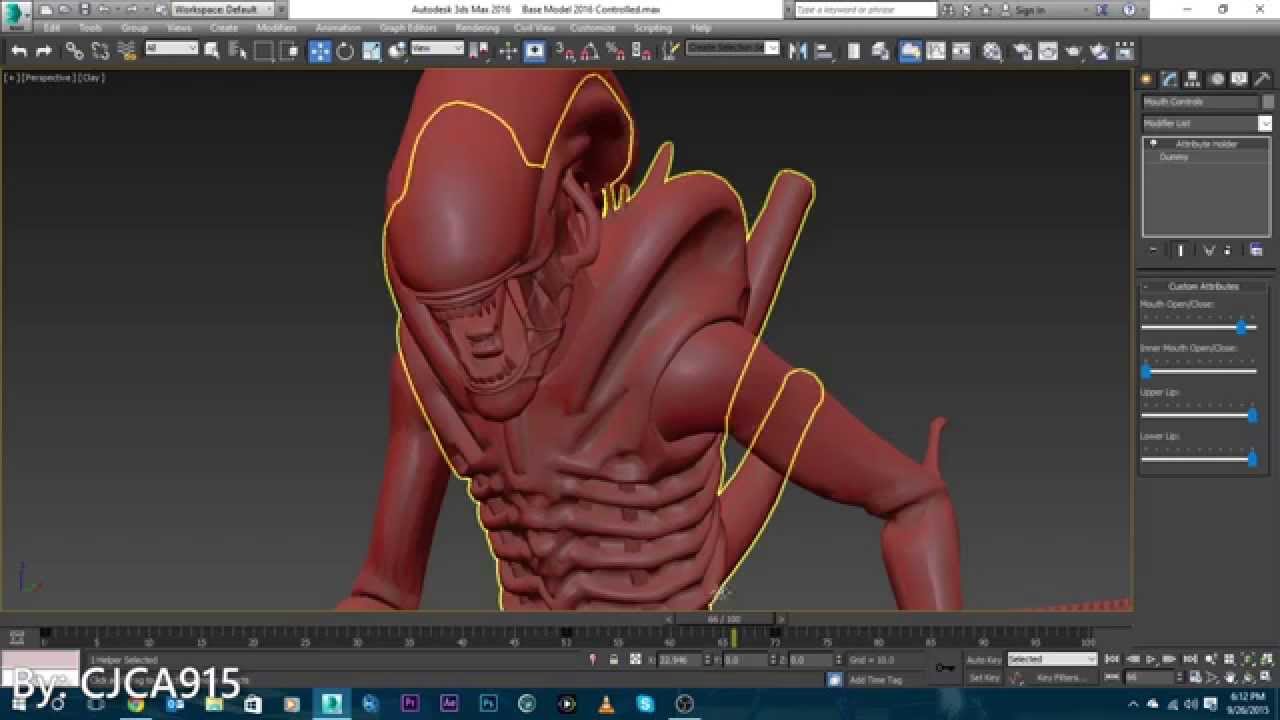Open the Graph Editors menu
Screen dimensions: 1280x720
408,28
